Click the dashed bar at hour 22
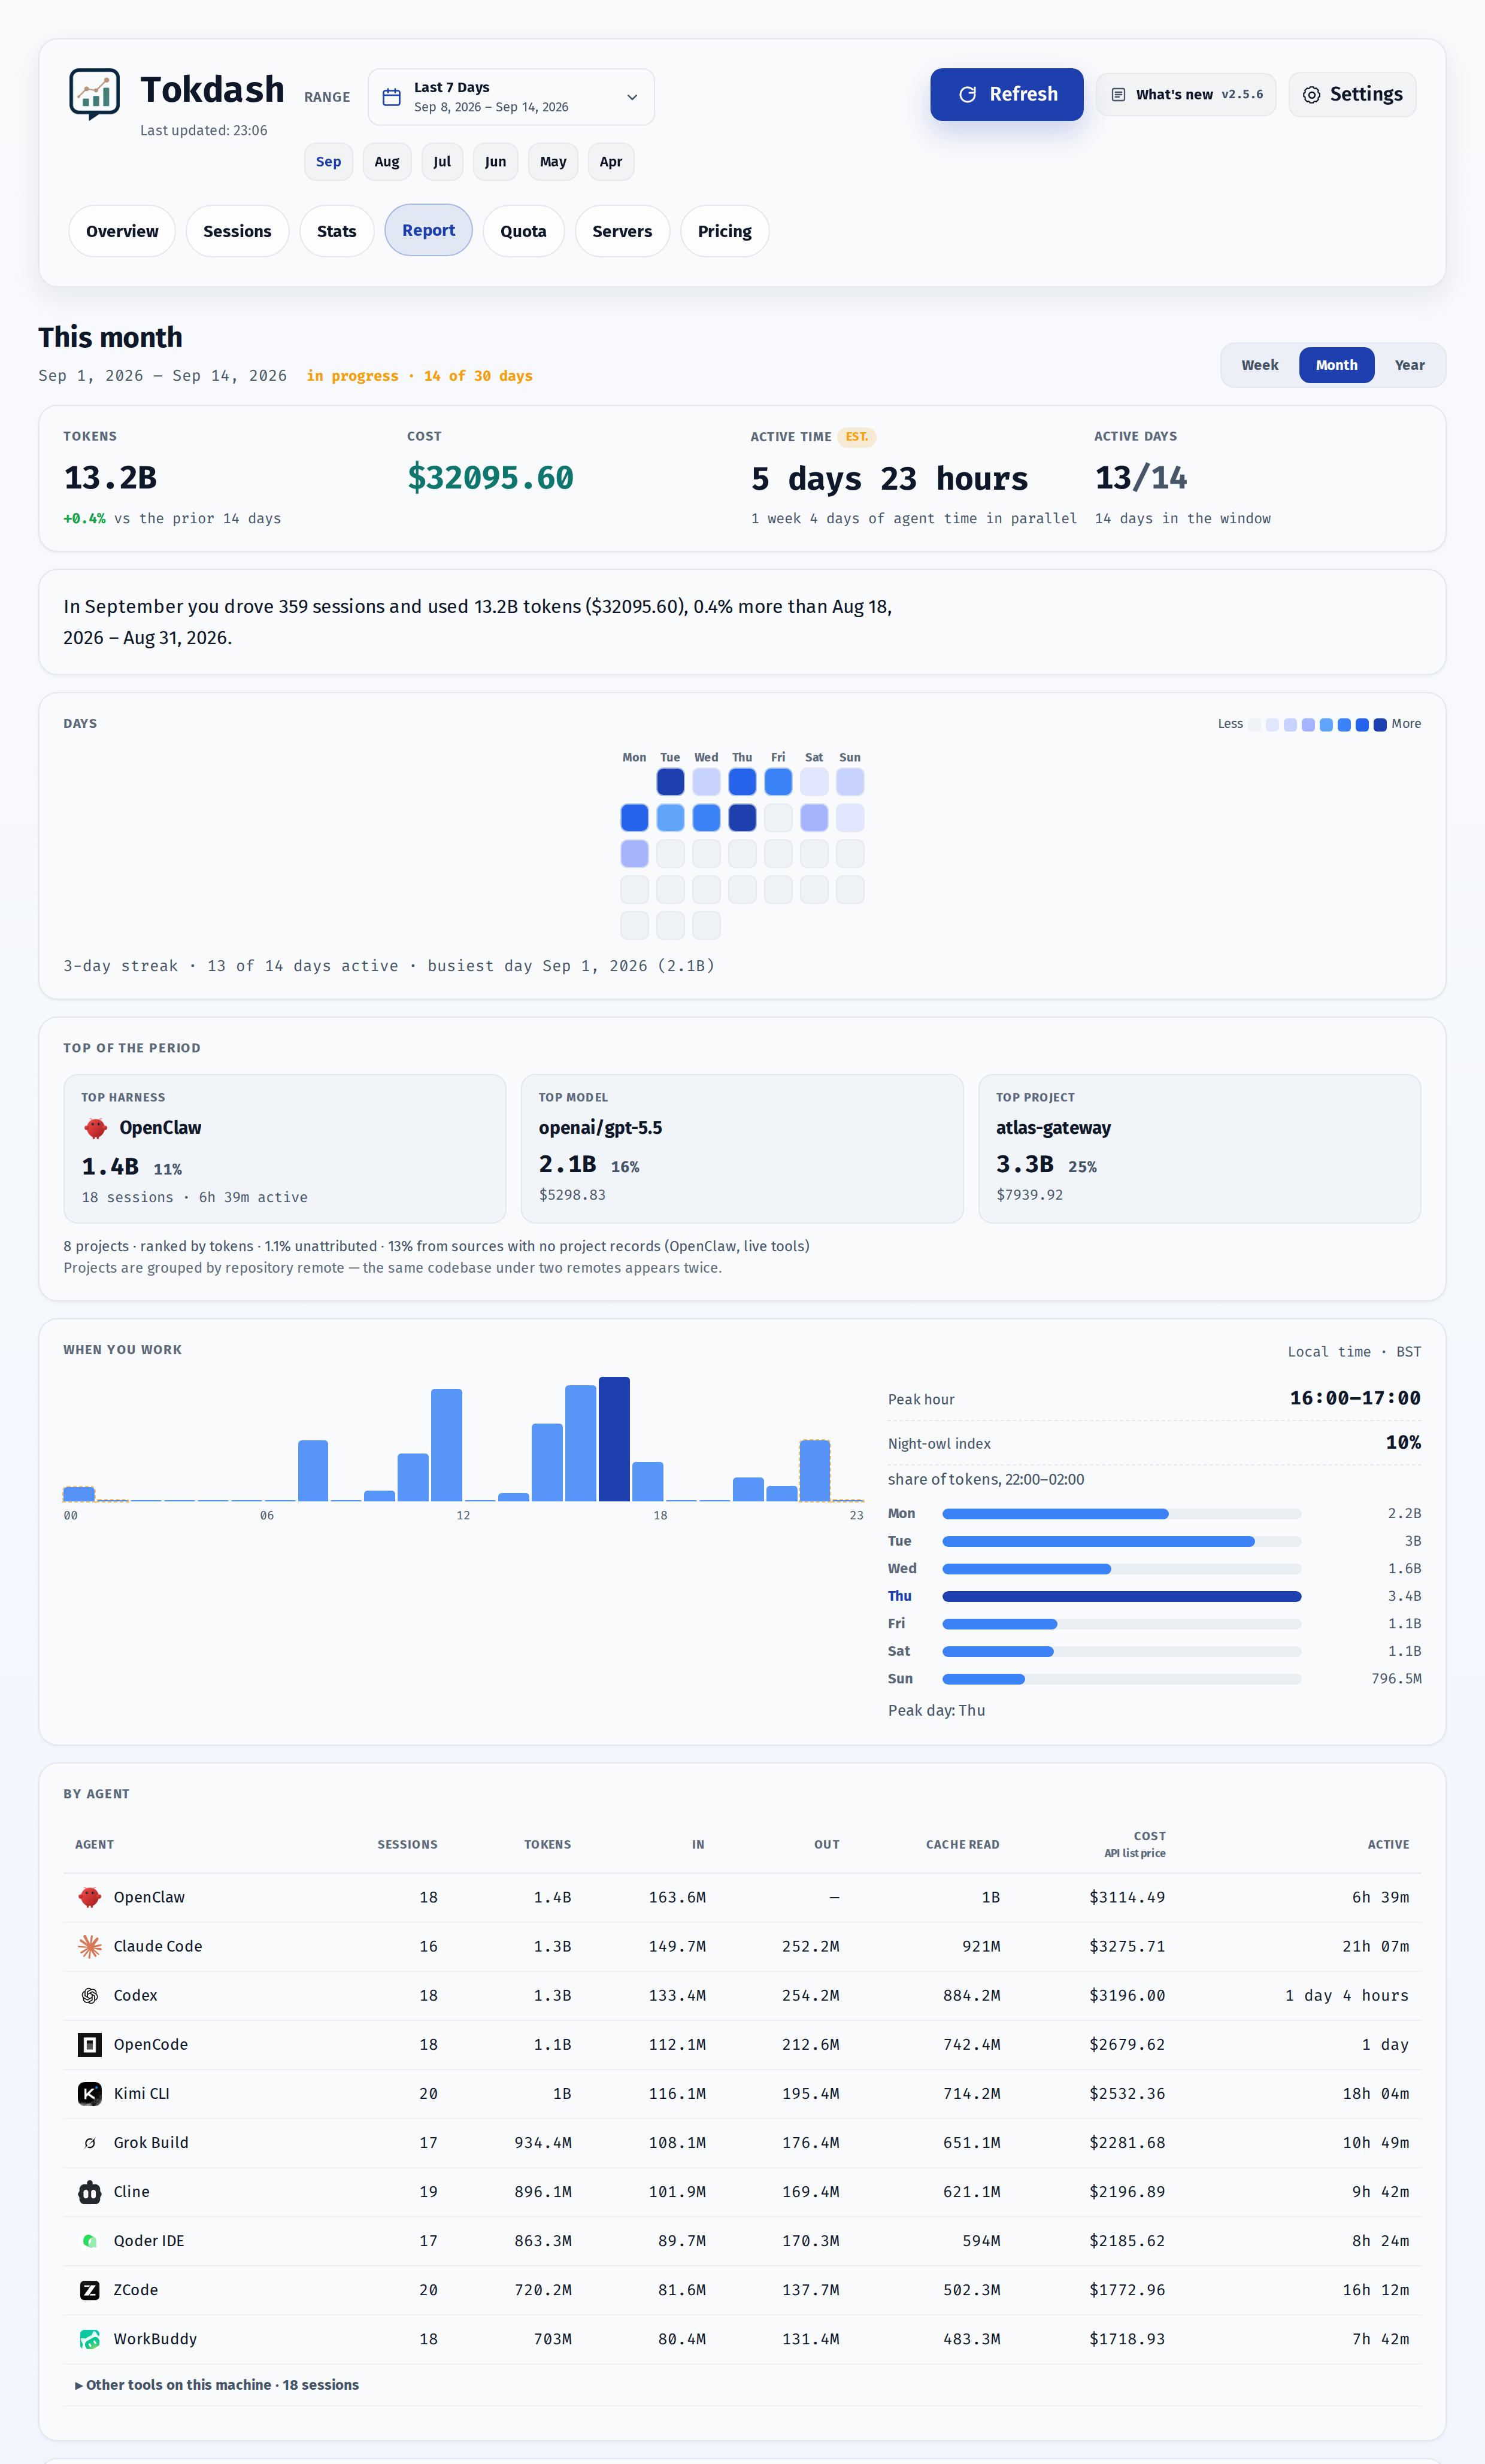Image resolution: width=1485 pixels, height=2464 pixels. 815,1471
